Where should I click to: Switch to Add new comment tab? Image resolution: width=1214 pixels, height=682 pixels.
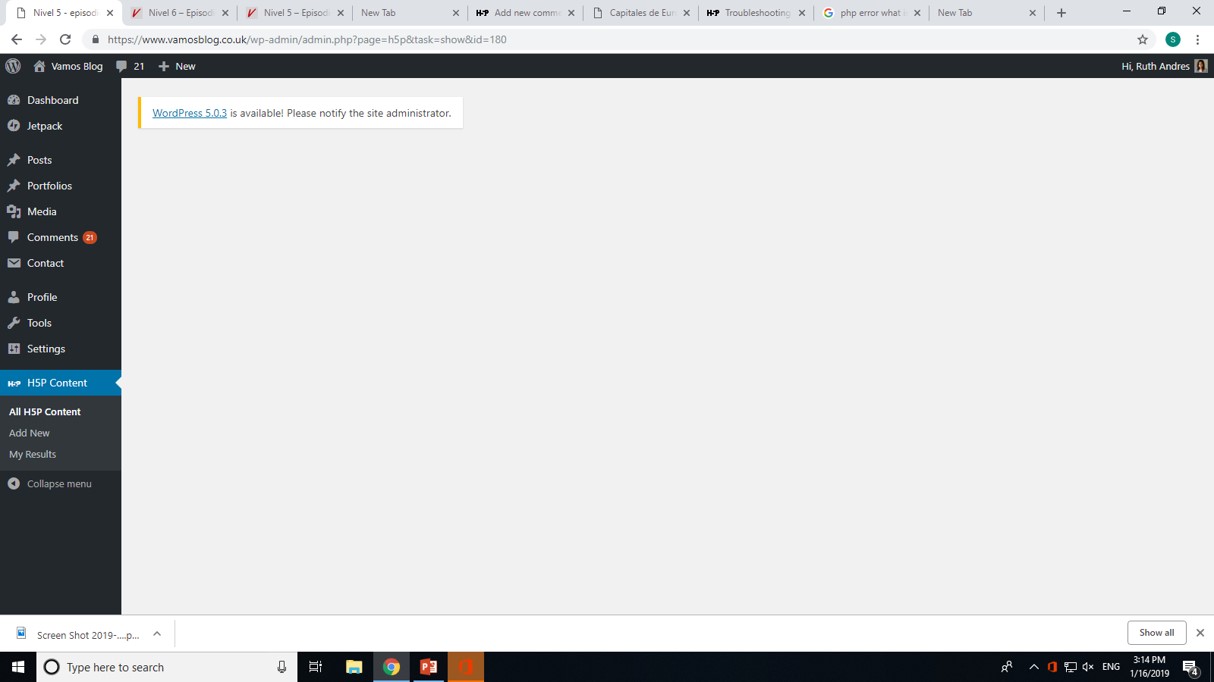point(526,13)
